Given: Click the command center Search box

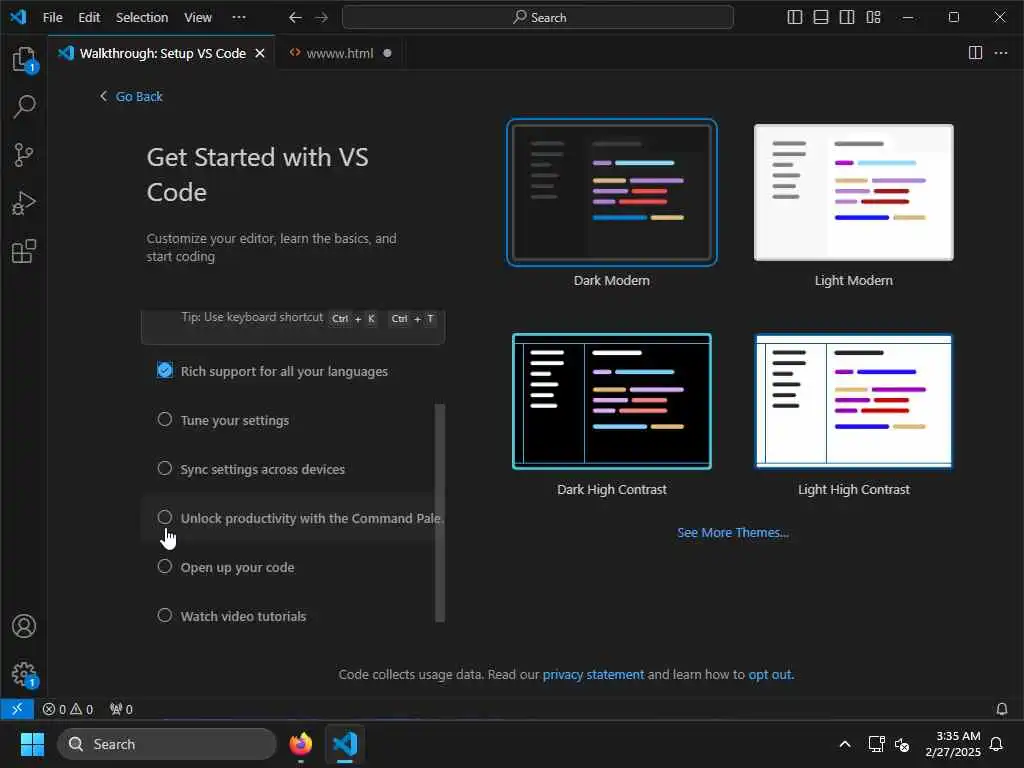Looking at the screenshot, I should [537, 18].
